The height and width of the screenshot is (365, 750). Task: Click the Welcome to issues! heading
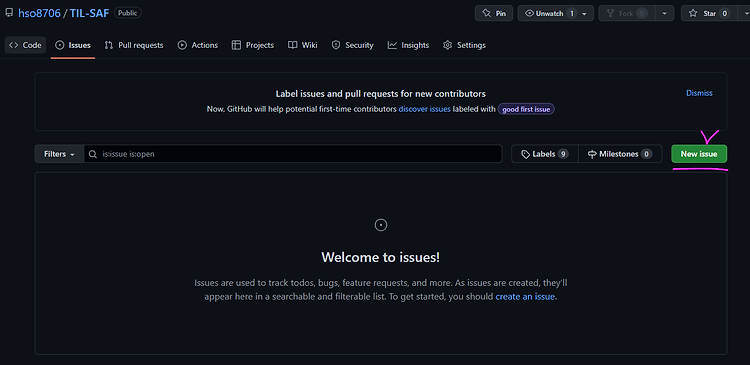[381, 257]
